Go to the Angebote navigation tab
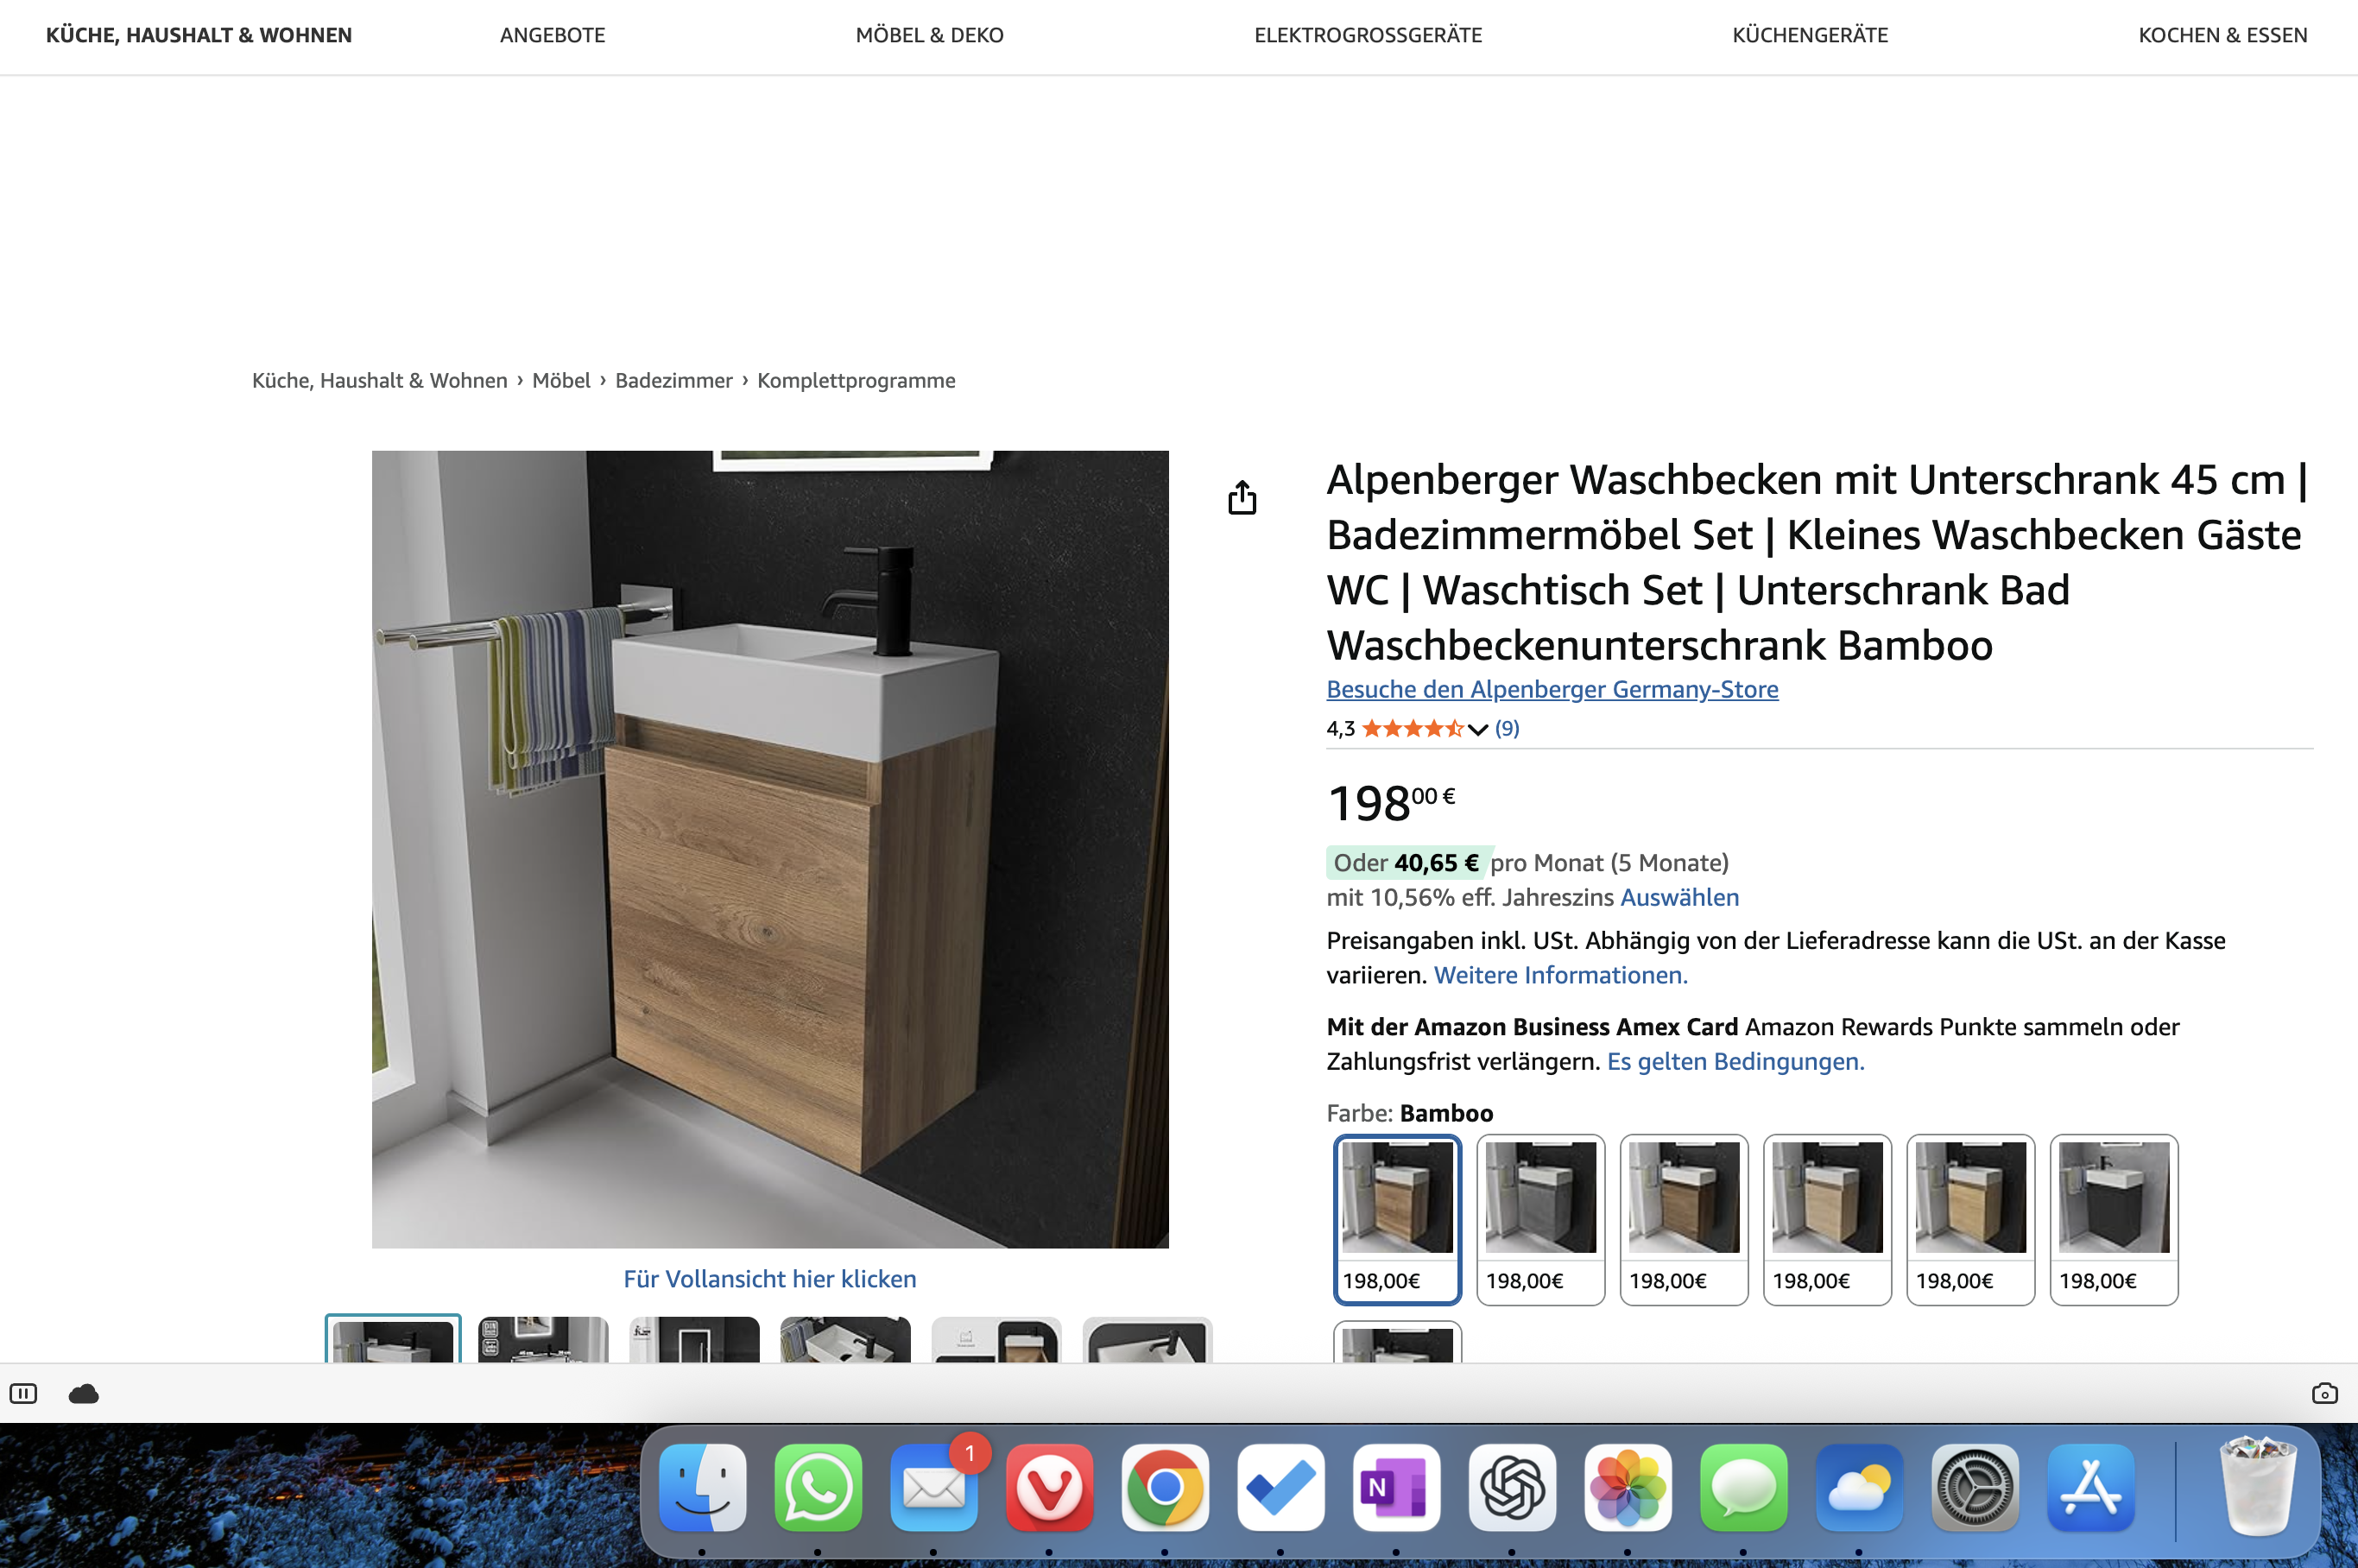The width and height of the screenshot is (2358, 1568). coord(552,35)
